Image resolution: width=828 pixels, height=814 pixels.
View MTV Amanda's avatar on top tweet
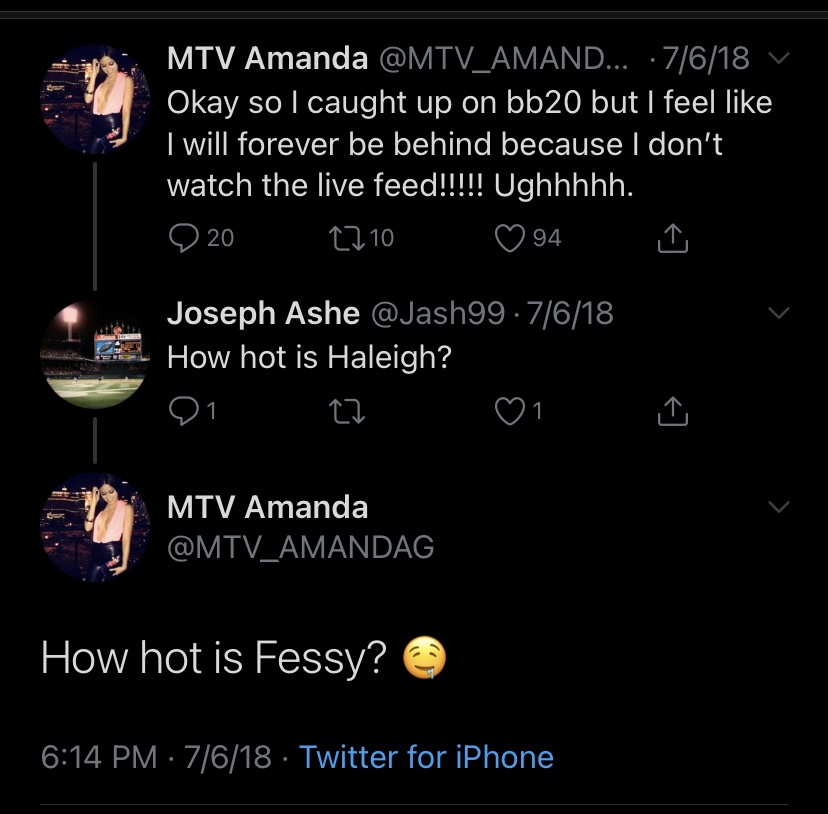[x=95, y=99]
